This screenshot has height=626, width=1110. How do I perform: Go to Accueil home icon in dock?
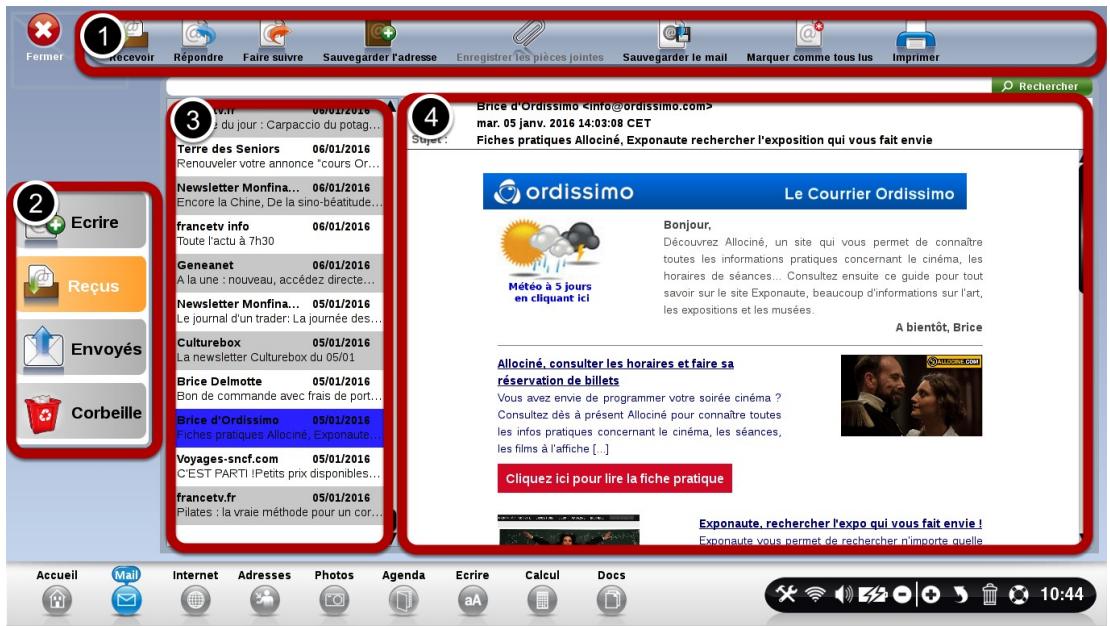tap(57, 600)
